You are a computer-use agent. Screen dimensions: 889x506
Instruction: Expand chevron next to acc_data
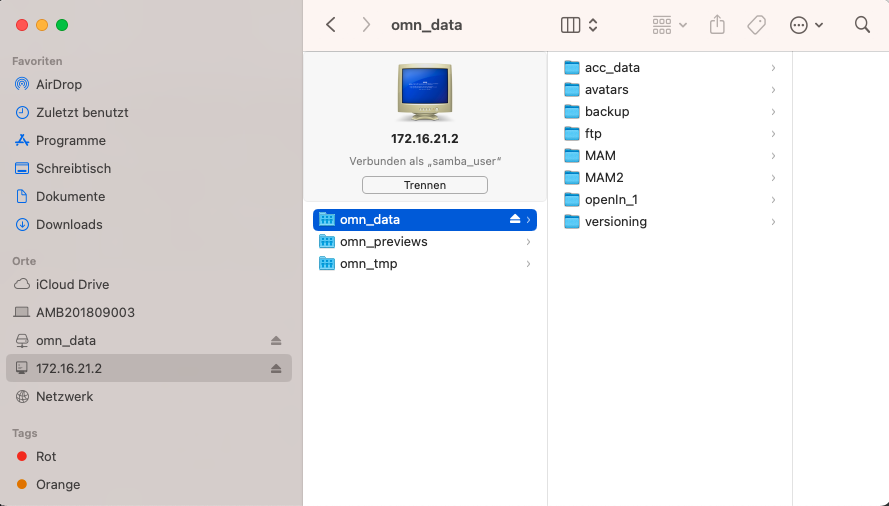click(x=773, y=68)
